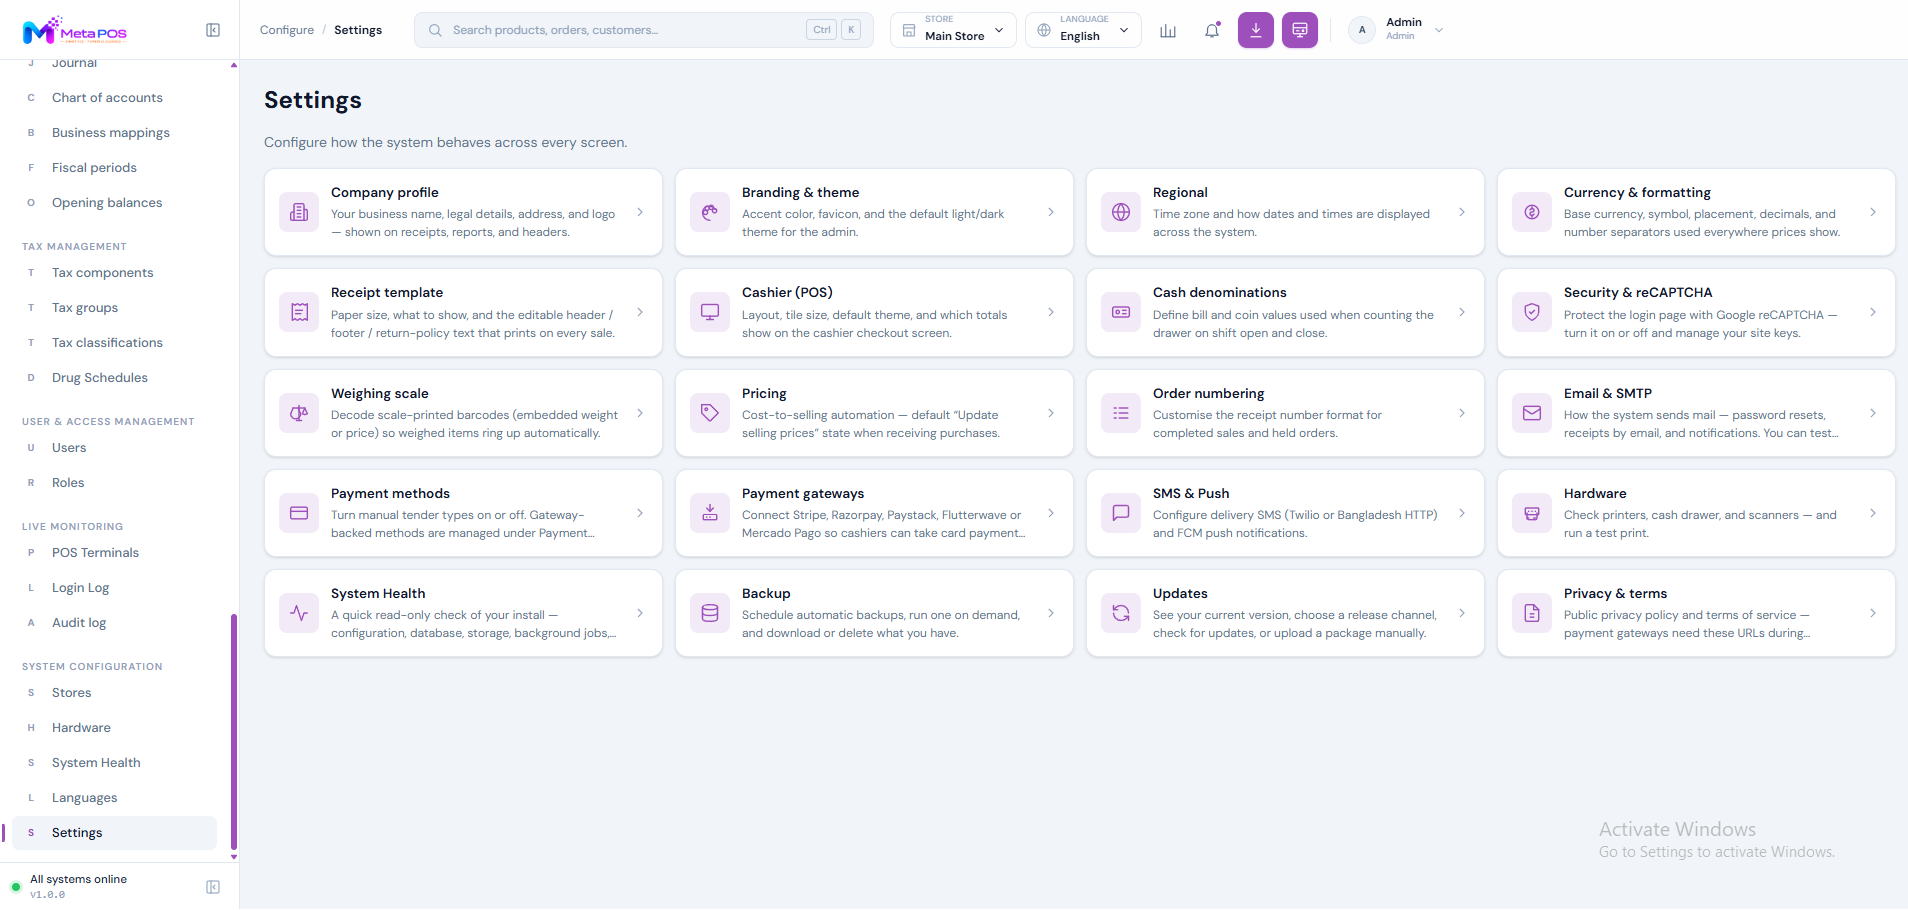Click the chevron on Hardware card
This screenshot has width=1908, height=910.
click(x=1873, y=513)
